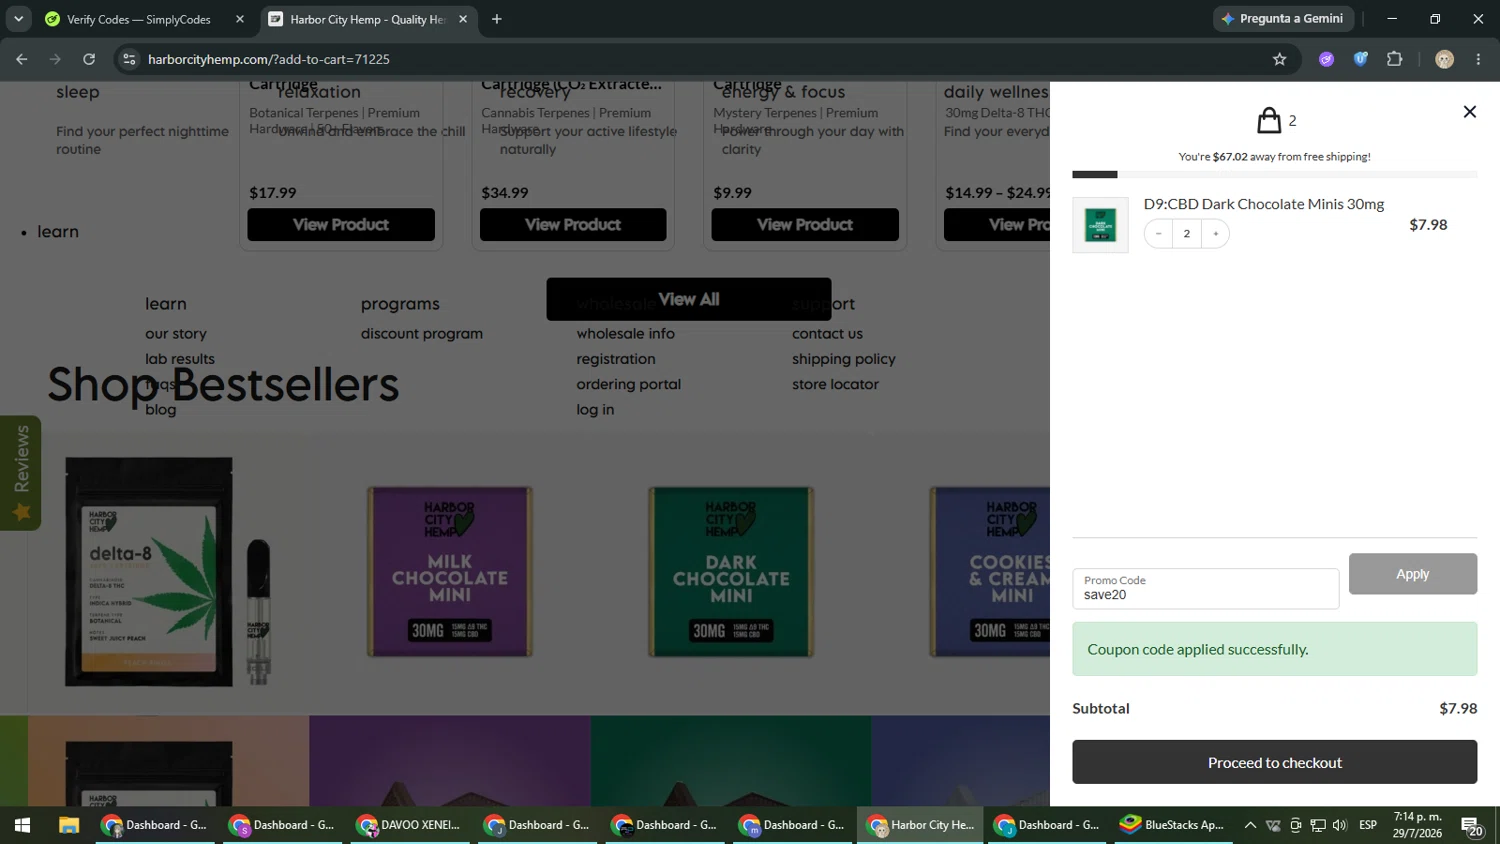Click the shopping bag icon in cart
The image size is (1500, 844).
(1269, 121)
